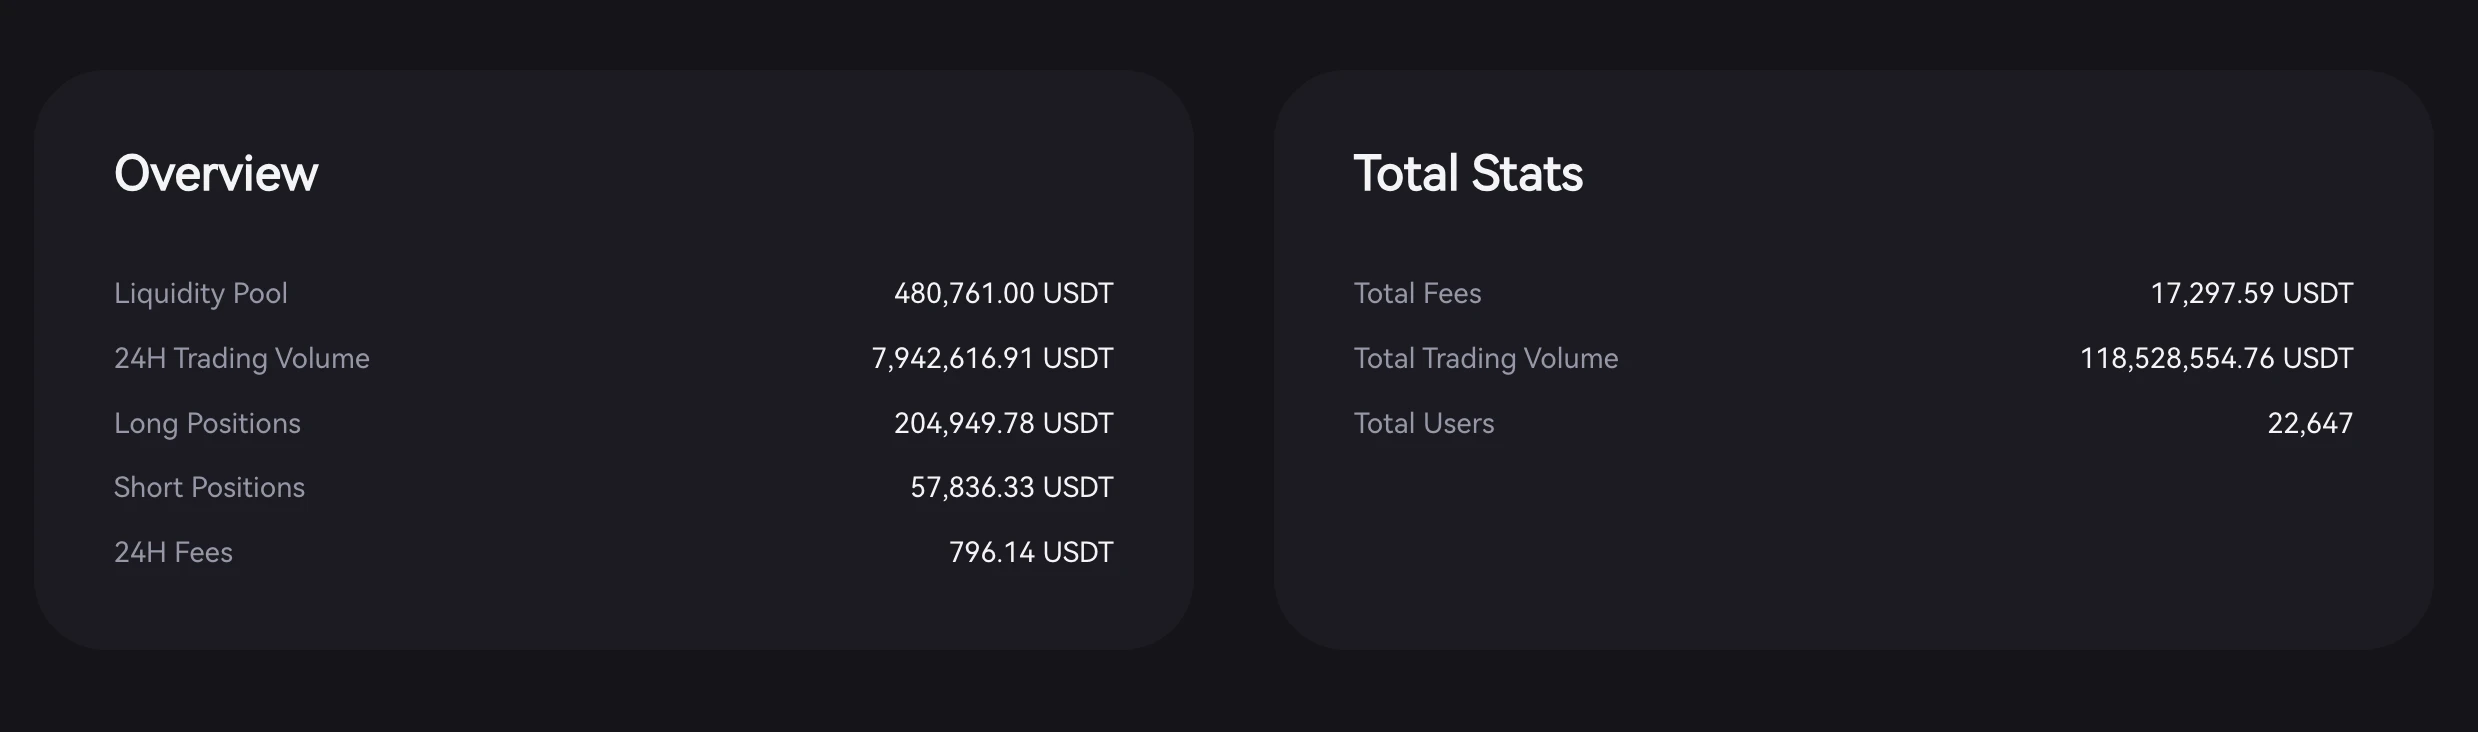Click the 7,942,616.91 USDT volume value
The image size is (2478, 732).
pyautogui.click(x=992, y=358)
